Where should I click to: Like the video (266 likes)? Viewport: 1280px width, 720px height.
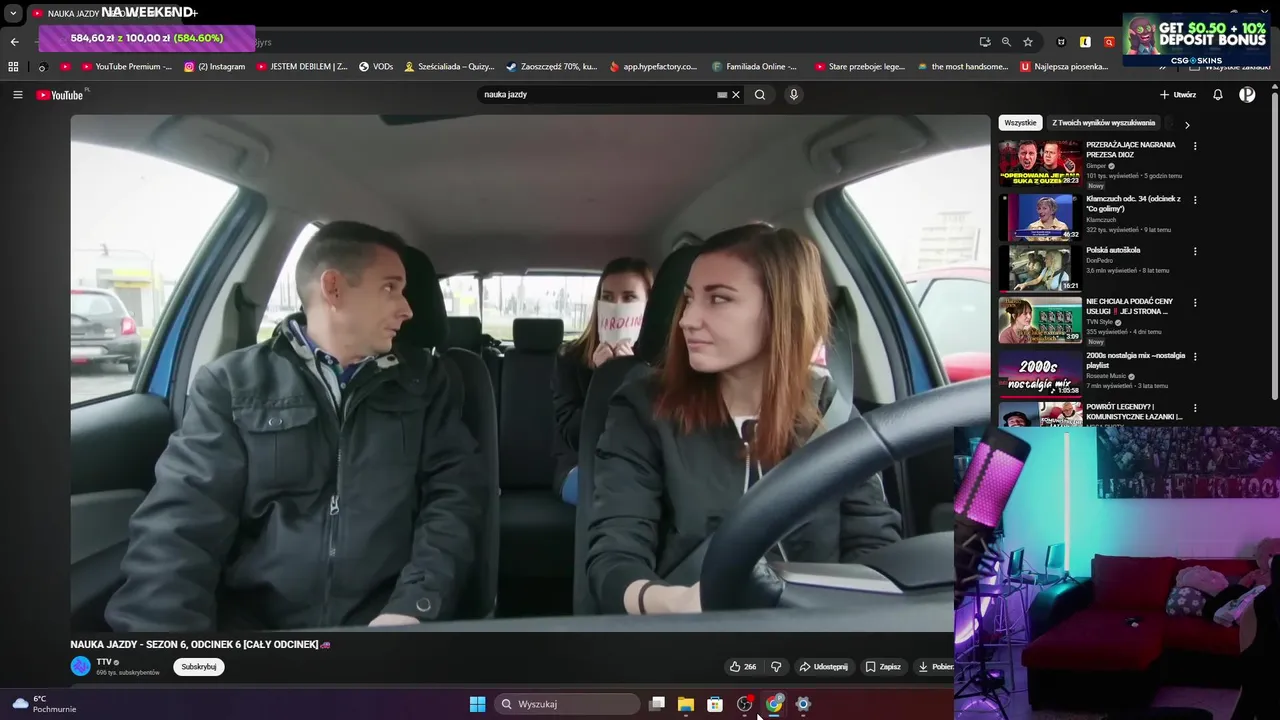(742, 667)
